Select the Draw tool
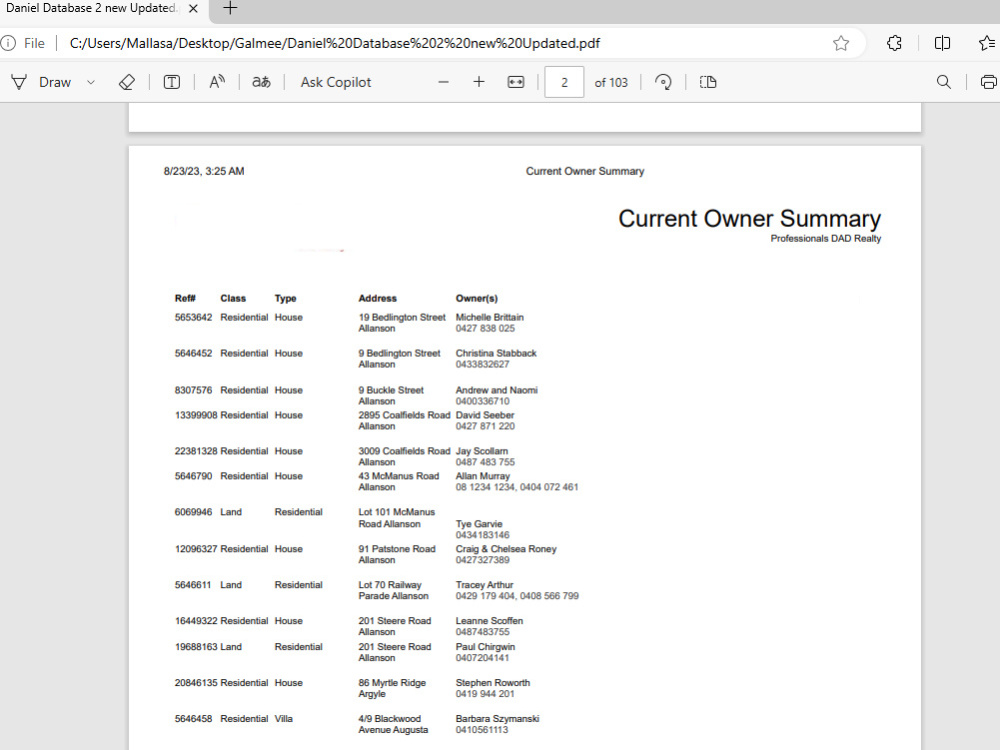 41,82
